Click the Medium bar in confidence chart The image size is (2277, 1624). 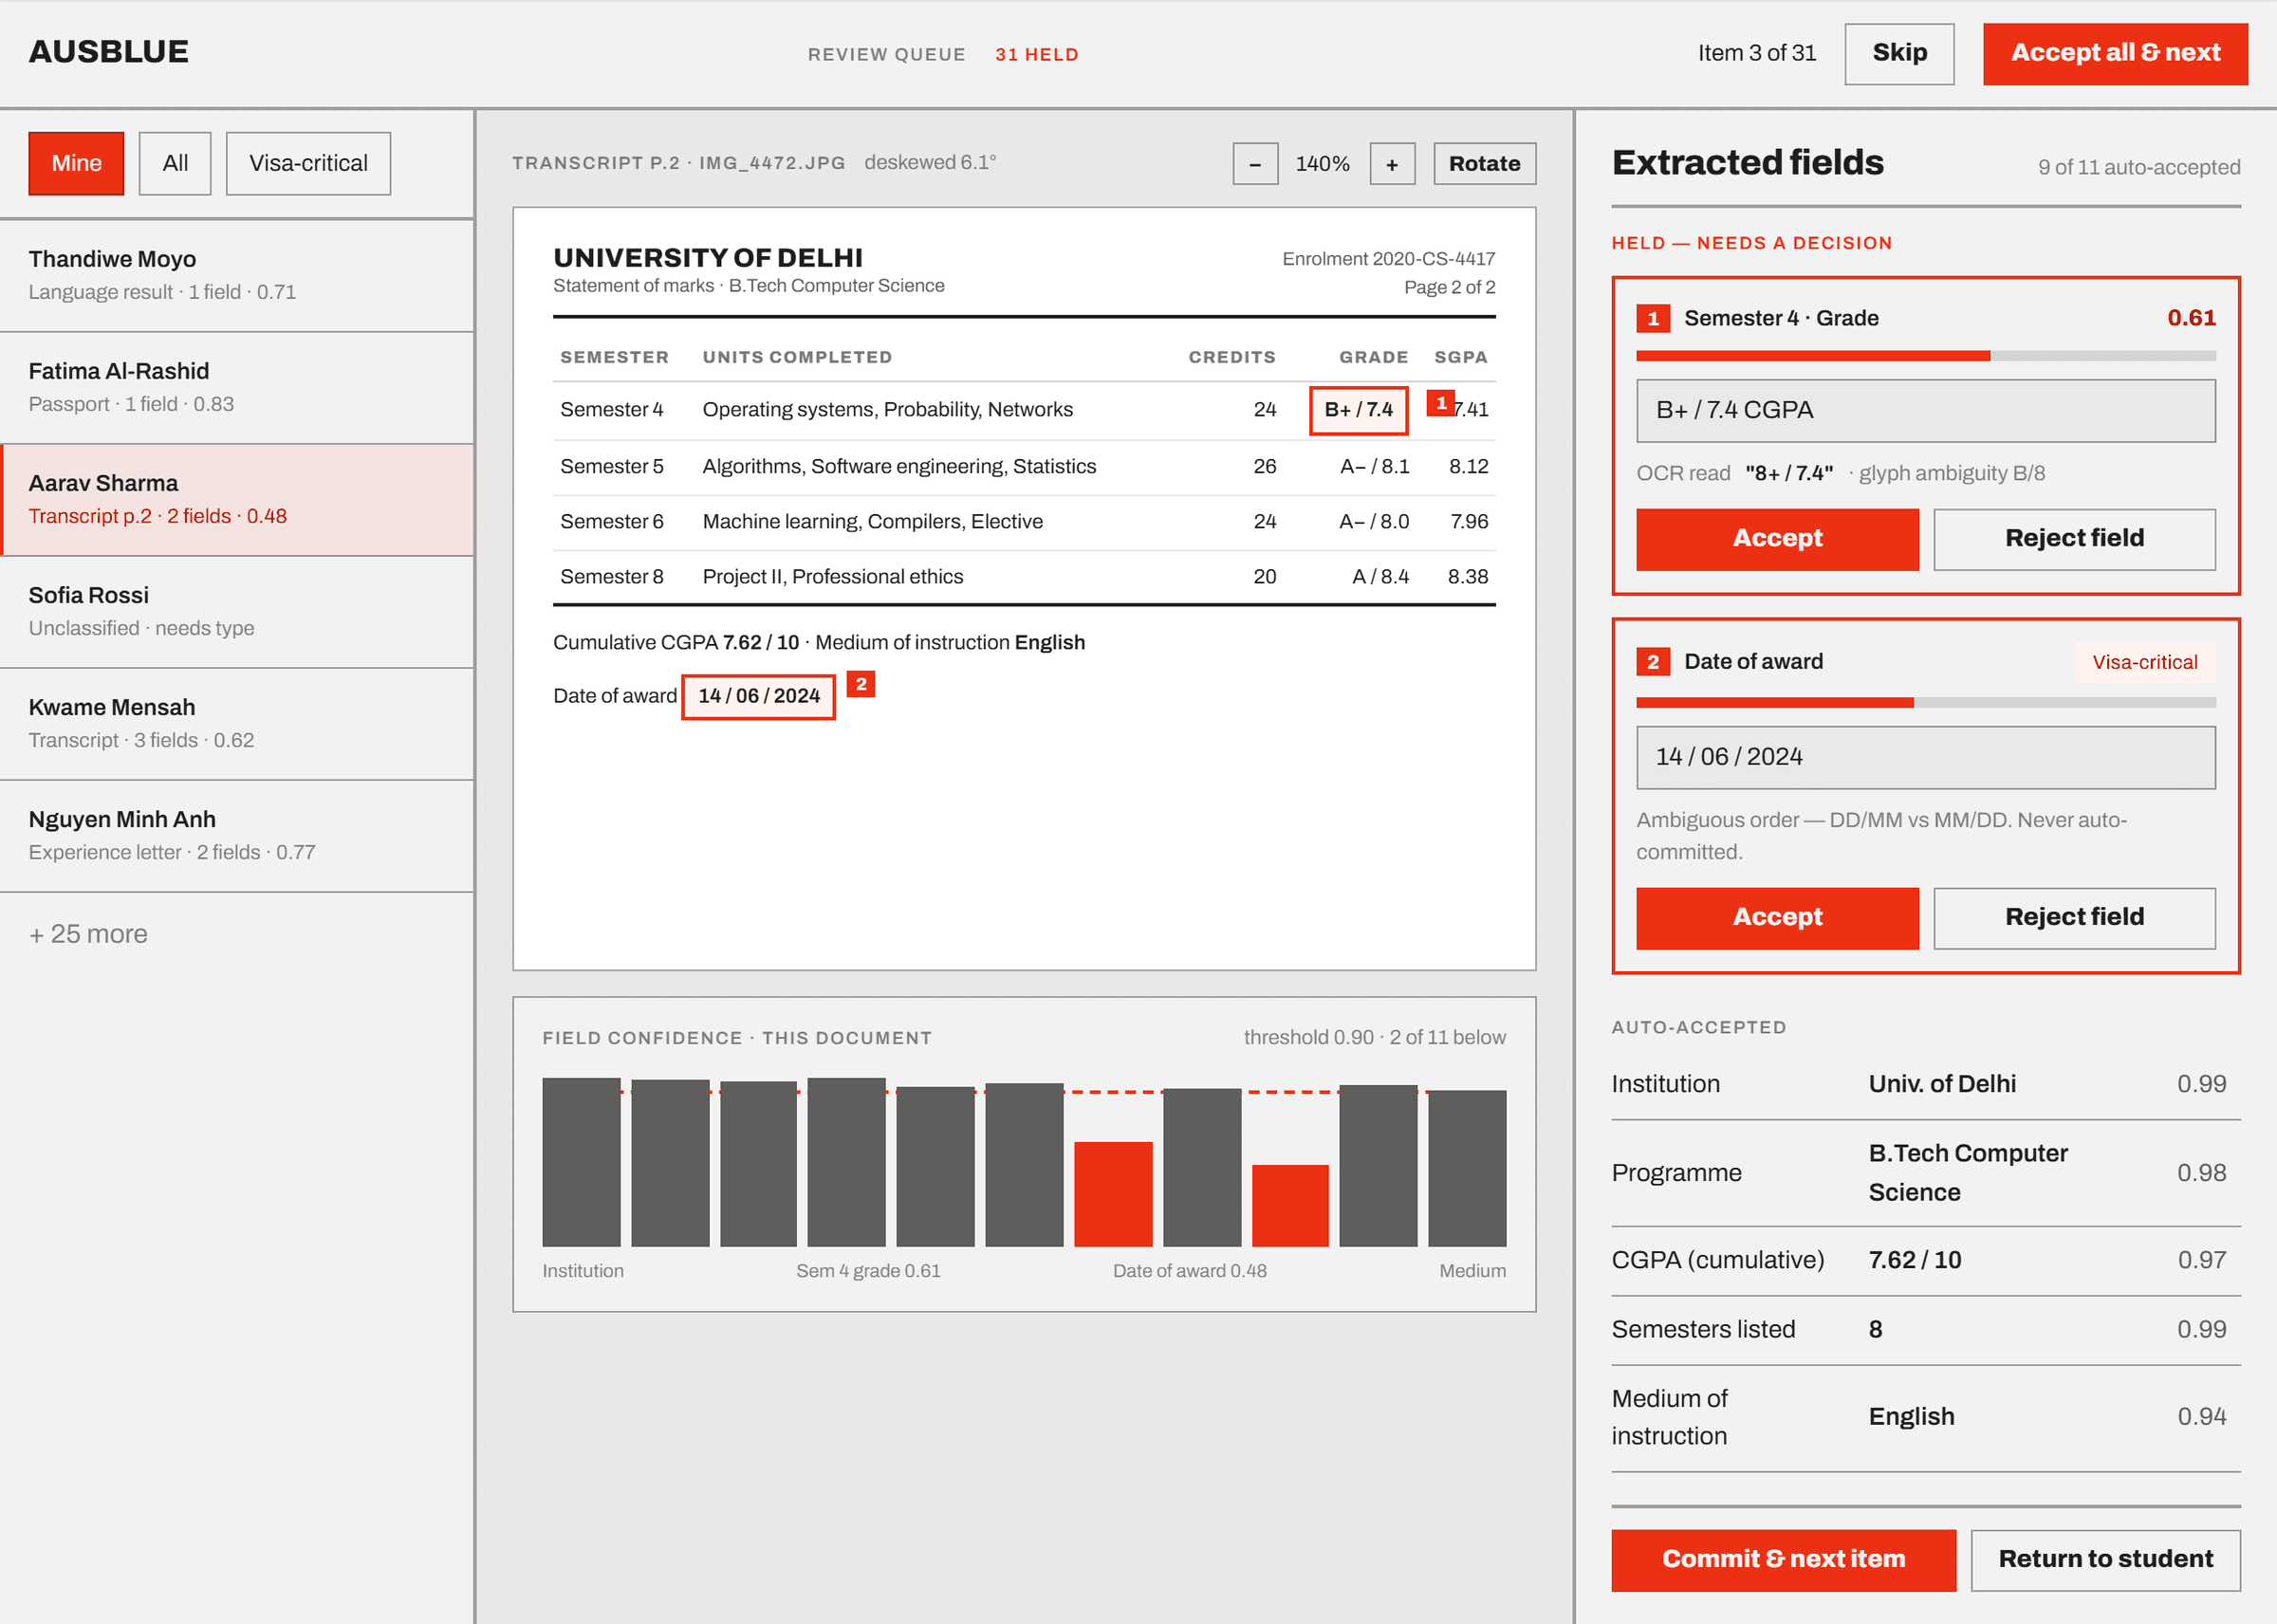1467,1168
